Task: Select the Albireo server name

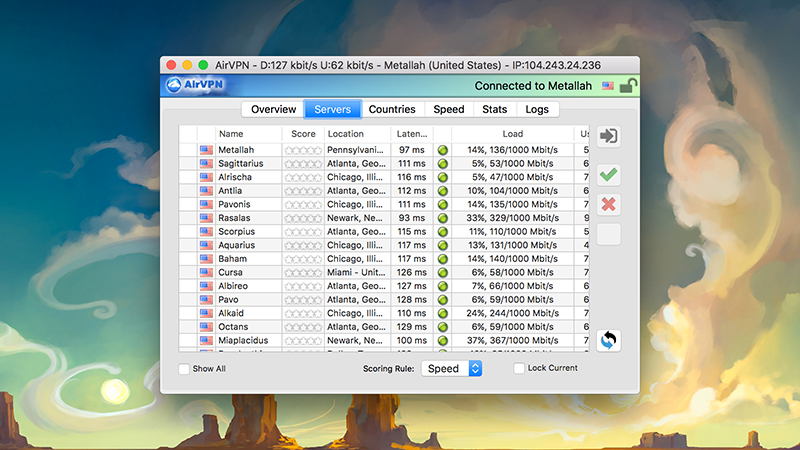Action: [x=233, y=286]
